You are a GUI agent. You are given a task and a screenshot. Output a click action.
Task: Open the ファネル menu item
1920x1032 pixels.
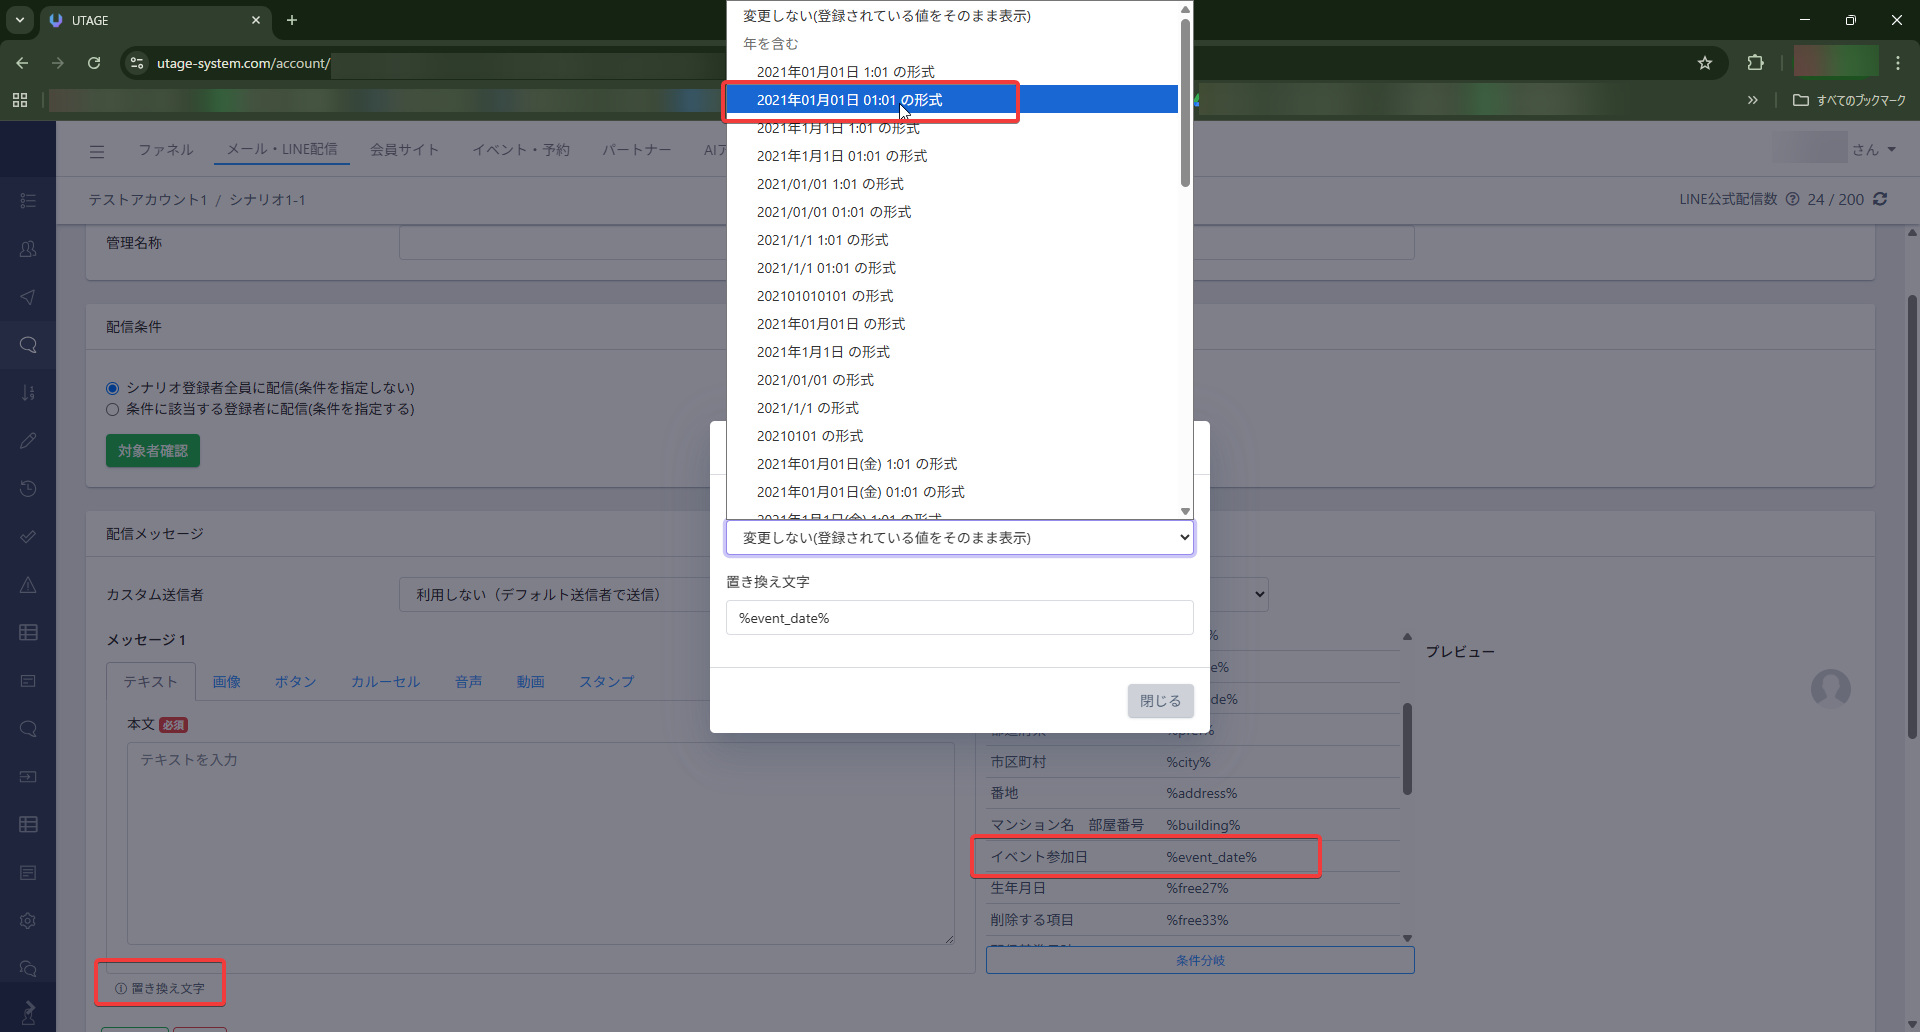coord(165,150)
